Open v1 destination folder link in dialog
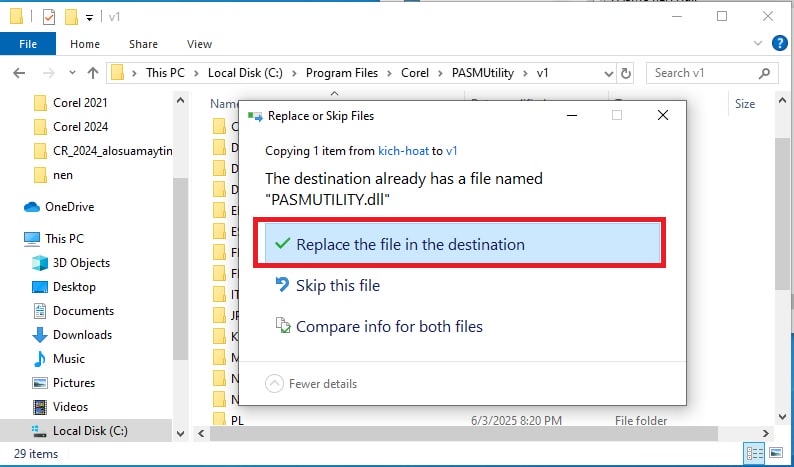Viewport: 794px width, 467px height. 452,151
